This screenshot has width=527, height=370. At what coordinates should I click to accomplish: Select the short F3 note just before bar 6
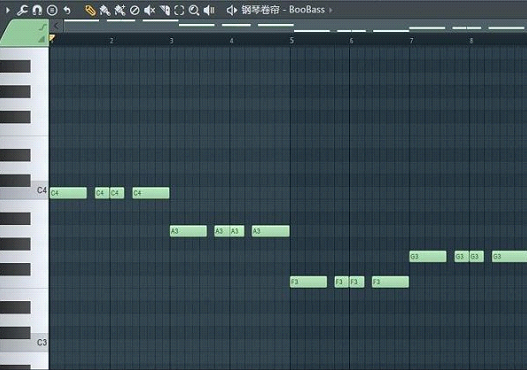(342, 282)
